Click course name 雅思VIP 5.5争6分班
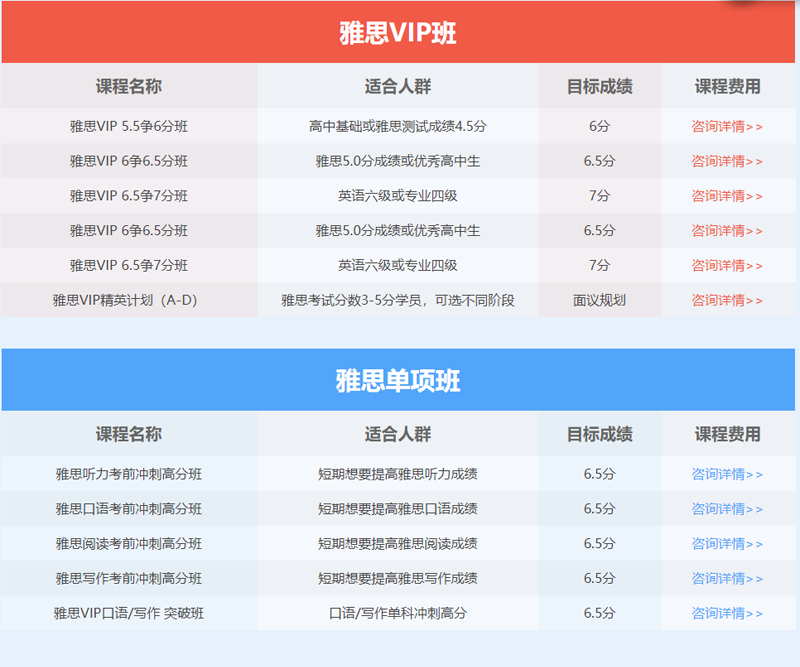The height and width of the screenshot is (667, 800). tap(129, 126)
